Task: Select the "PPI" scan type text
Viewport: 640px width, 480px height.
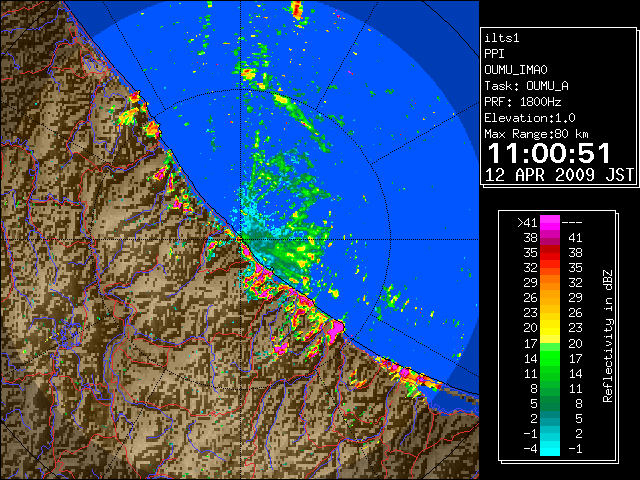Action: [x=494, y=54]
